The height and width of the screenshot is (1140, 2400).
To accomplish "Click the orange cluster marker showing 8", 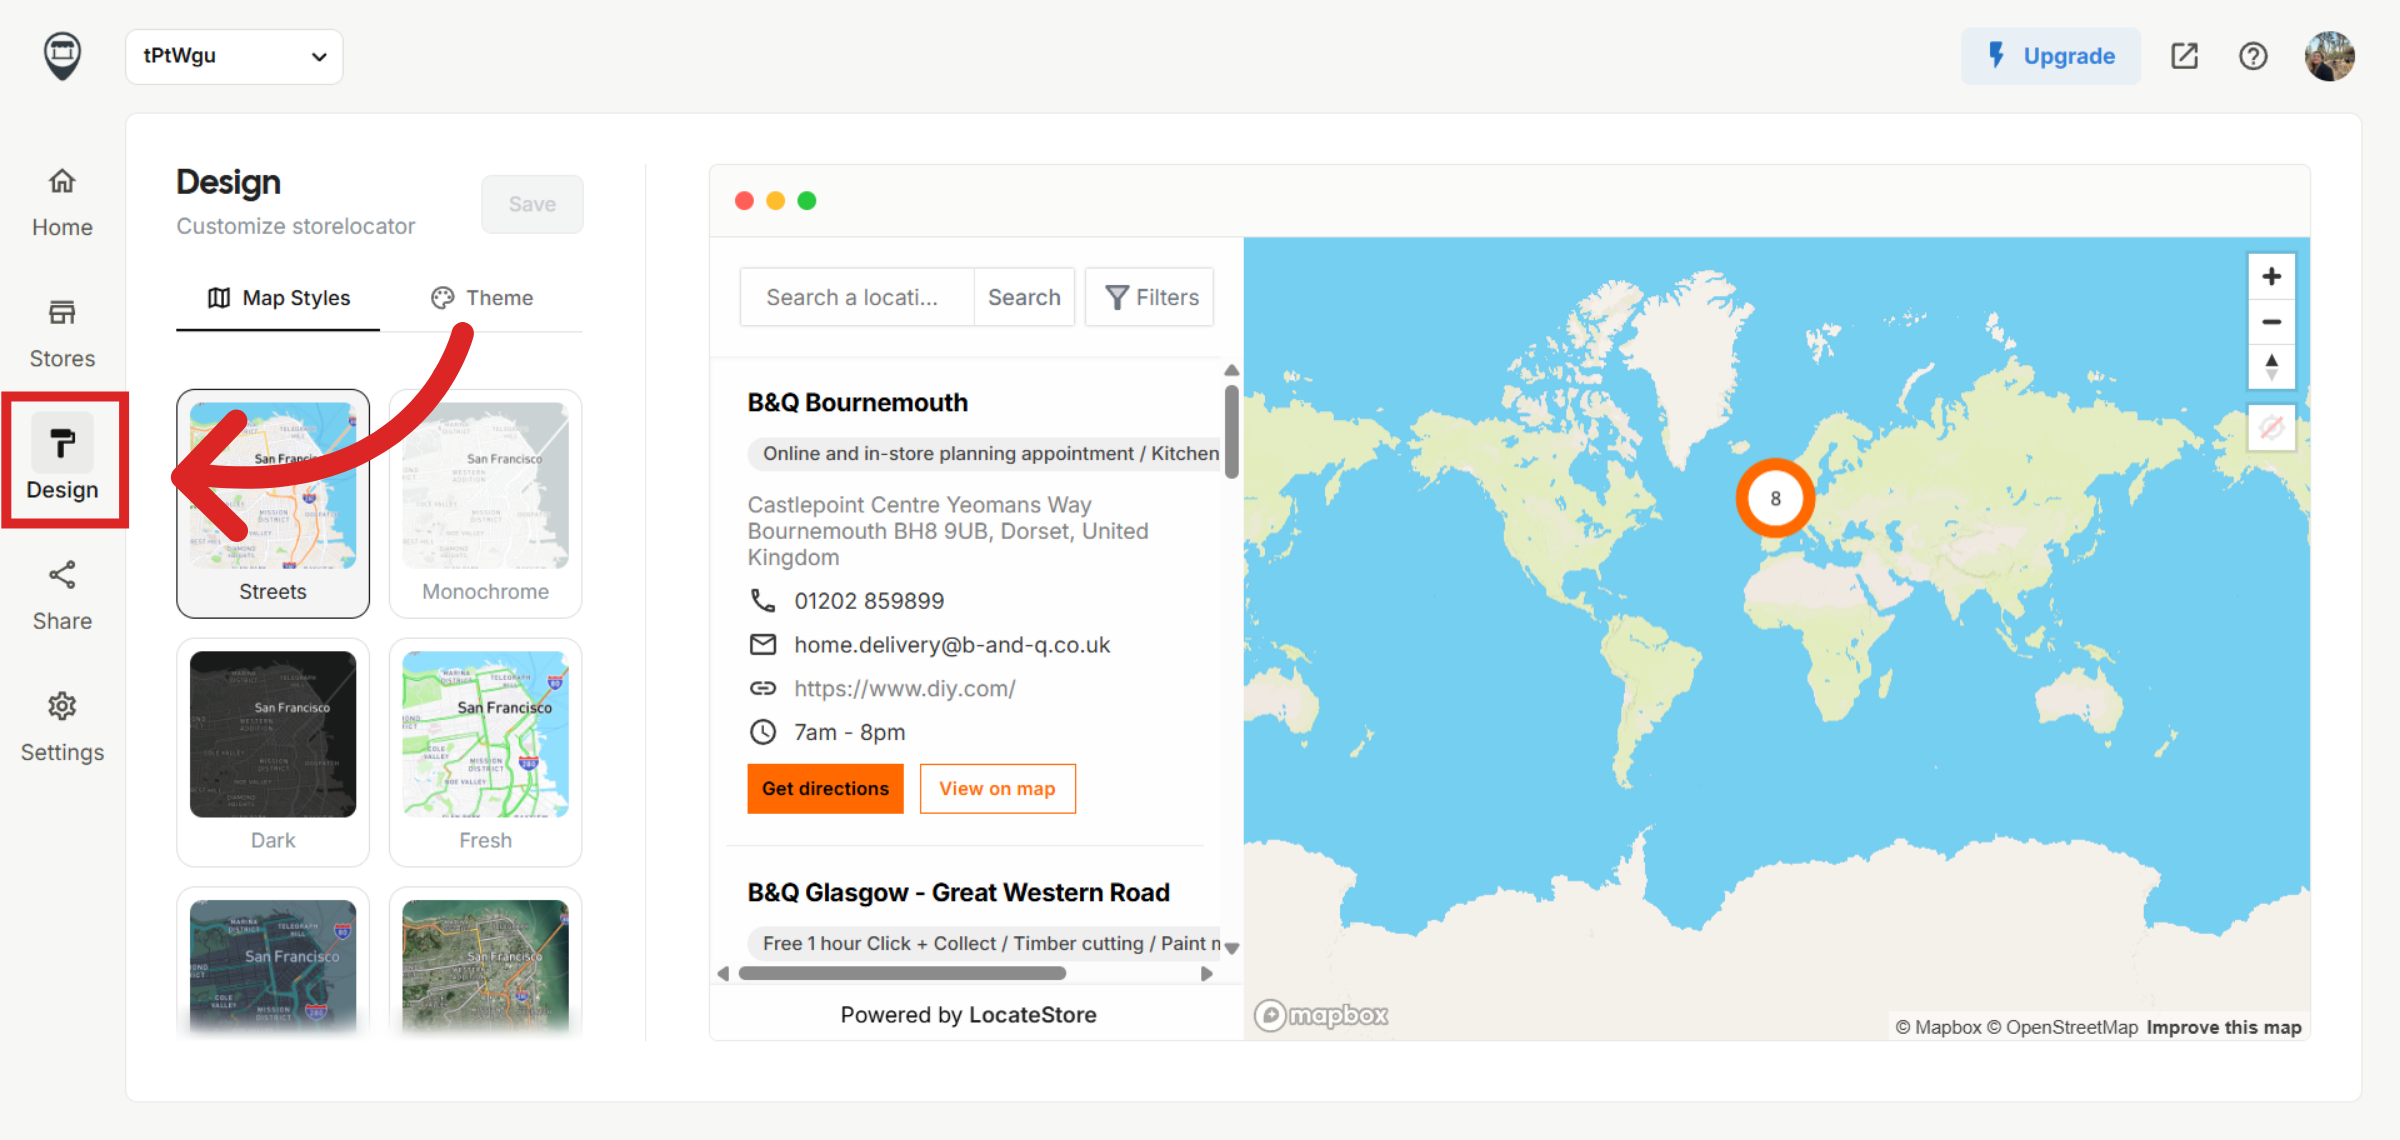I will coord(1775,498).
